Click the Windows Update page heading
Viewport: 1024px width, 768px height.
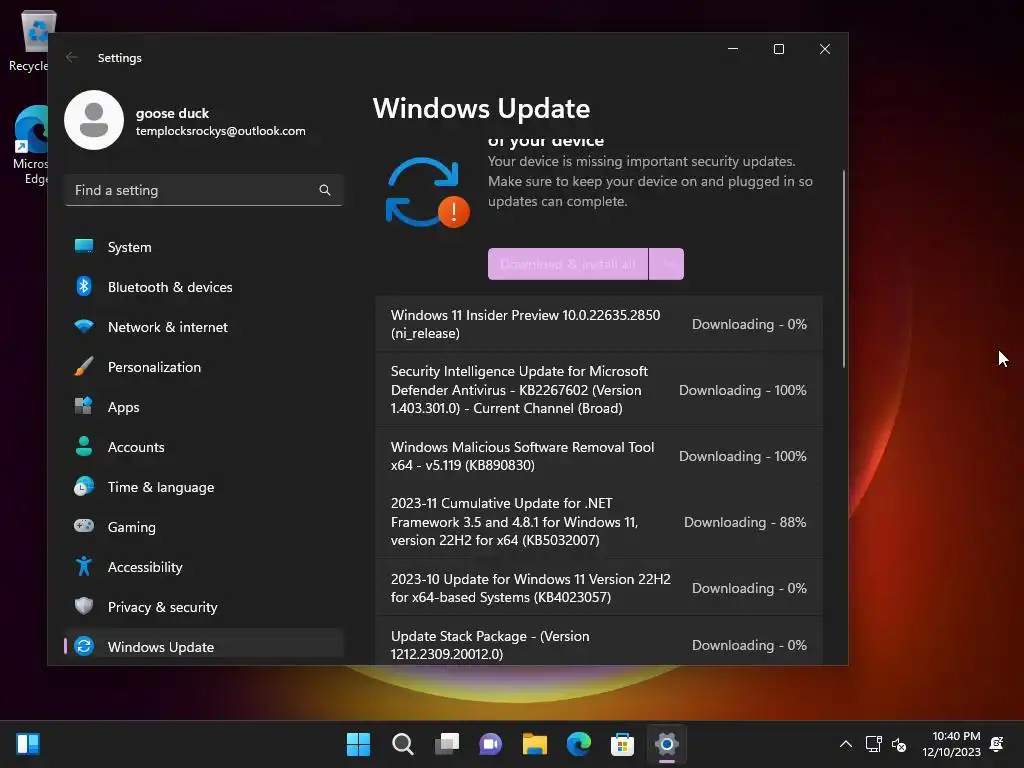coord(481,108)
